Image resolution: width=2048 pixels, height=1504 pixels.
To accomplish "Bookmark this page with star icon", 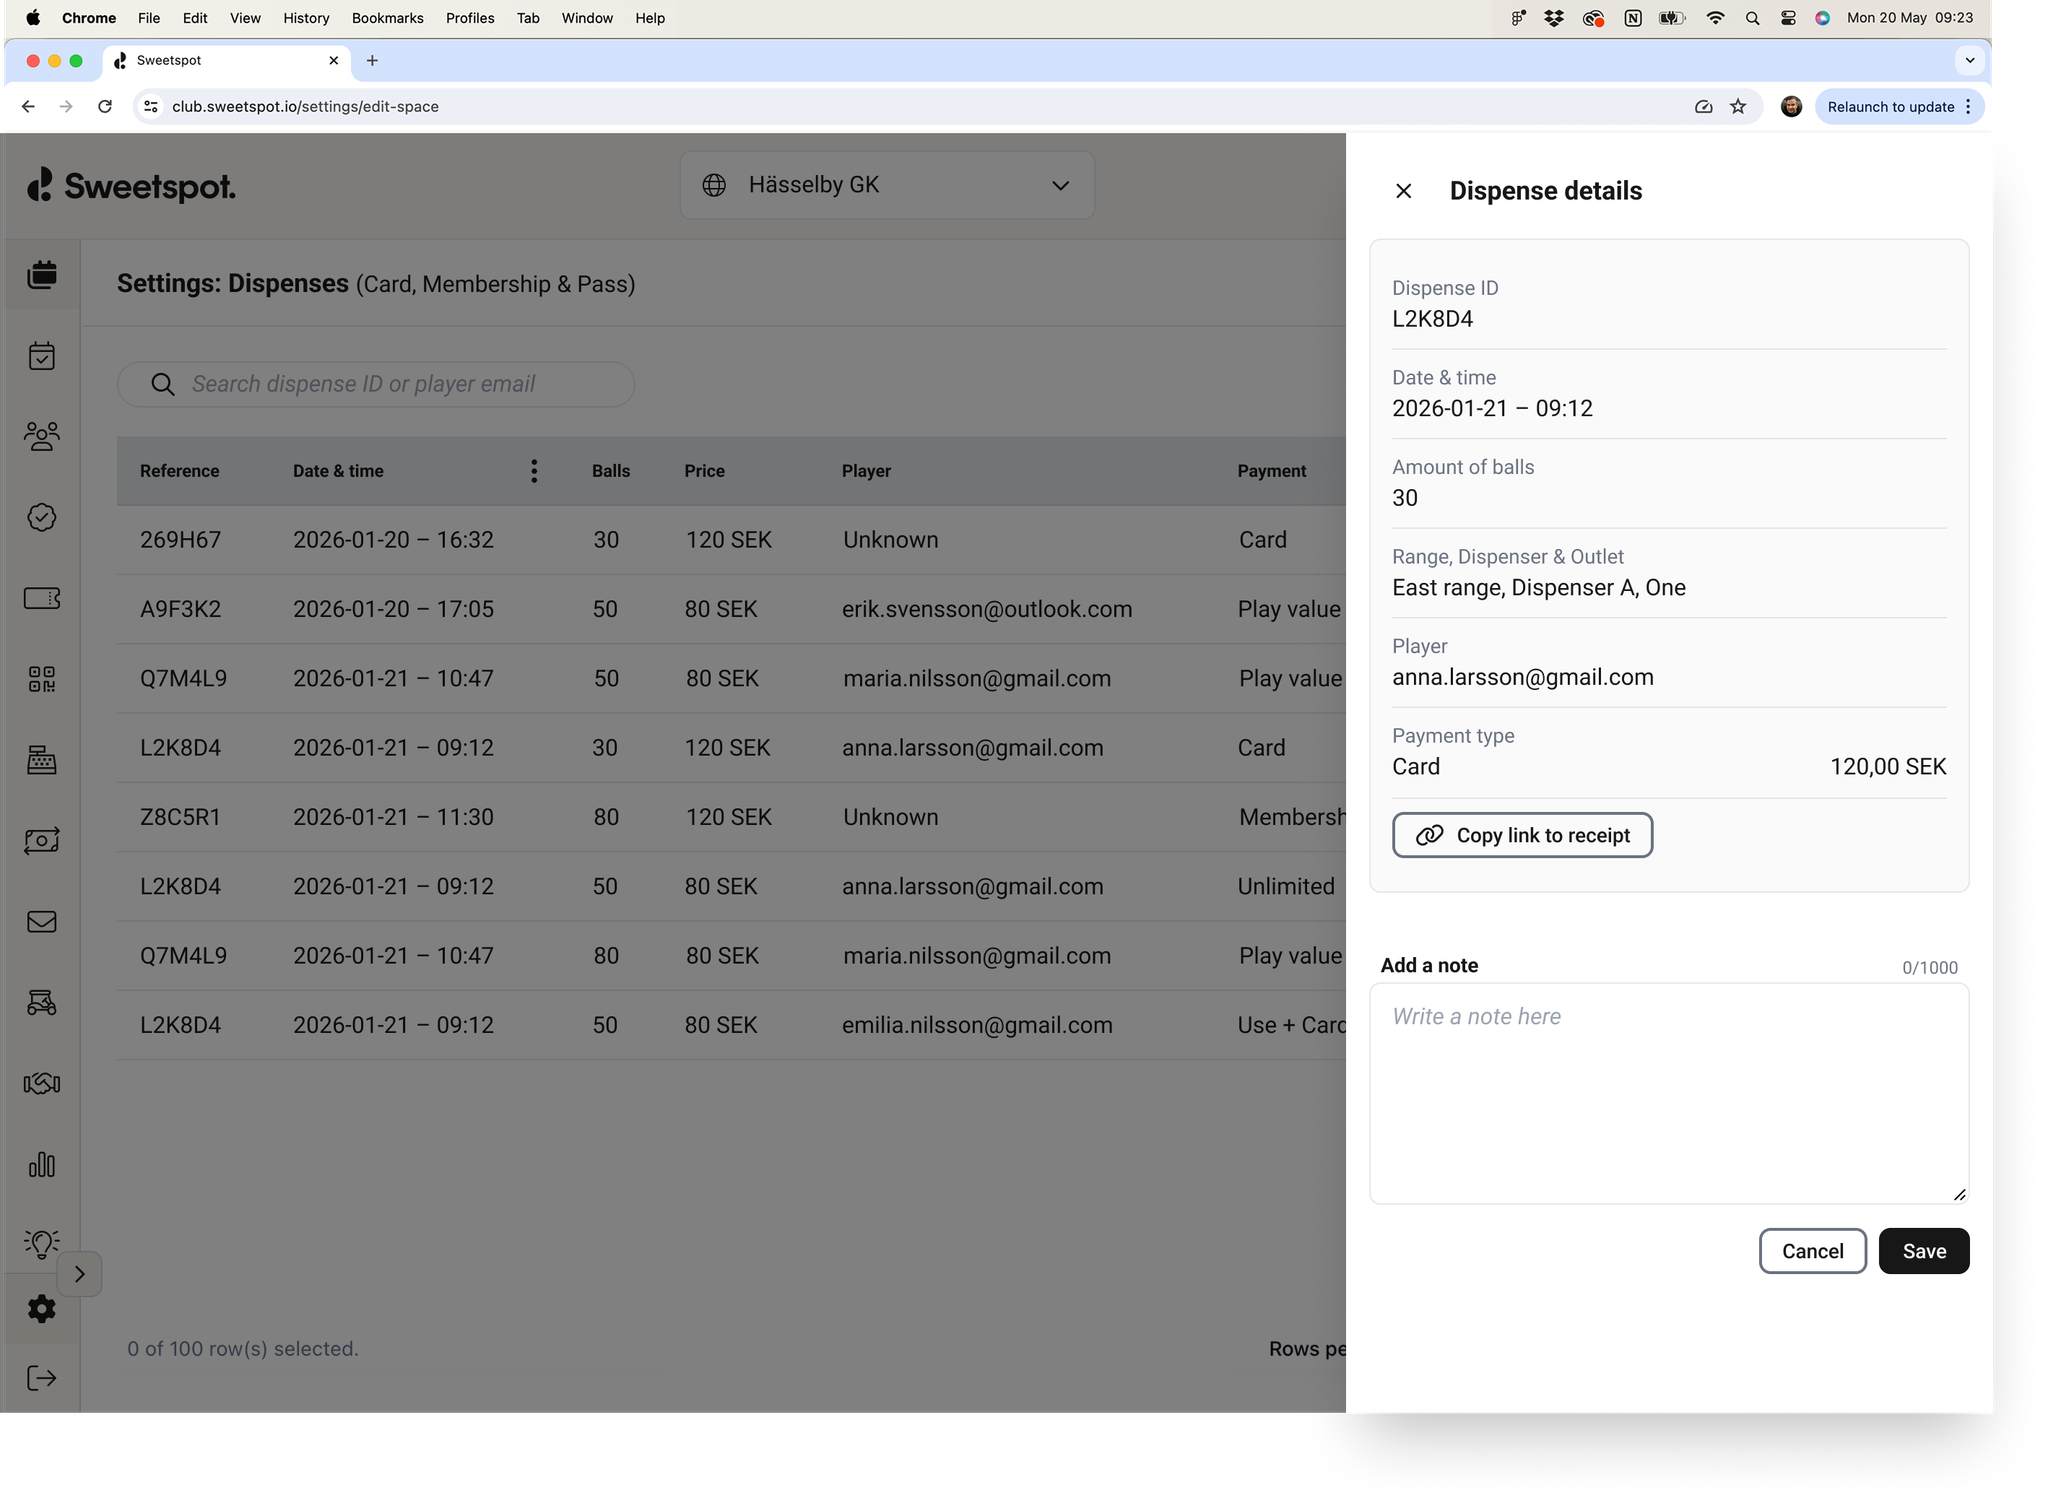I will coord(1738,107).
